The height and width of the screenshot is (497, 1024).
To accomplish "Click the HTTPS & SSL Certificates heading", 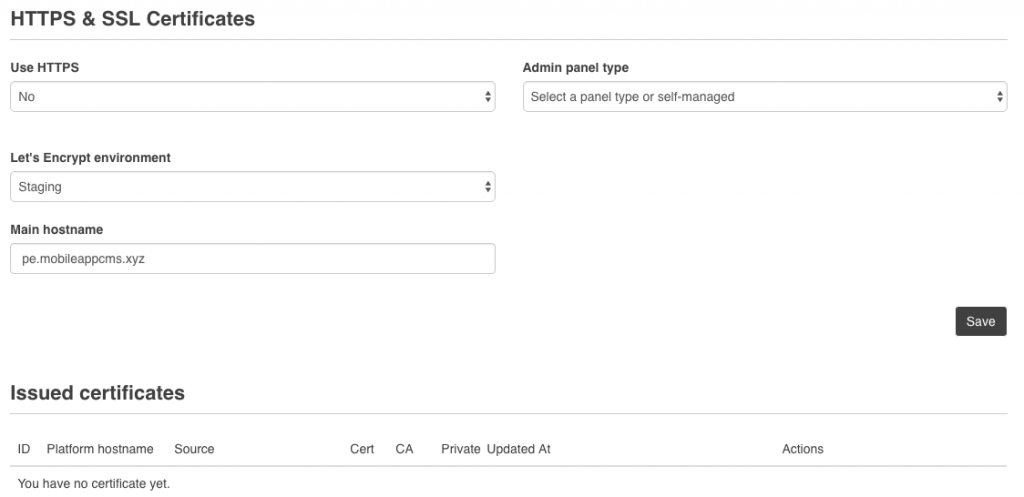I will (x=132, y=19).
